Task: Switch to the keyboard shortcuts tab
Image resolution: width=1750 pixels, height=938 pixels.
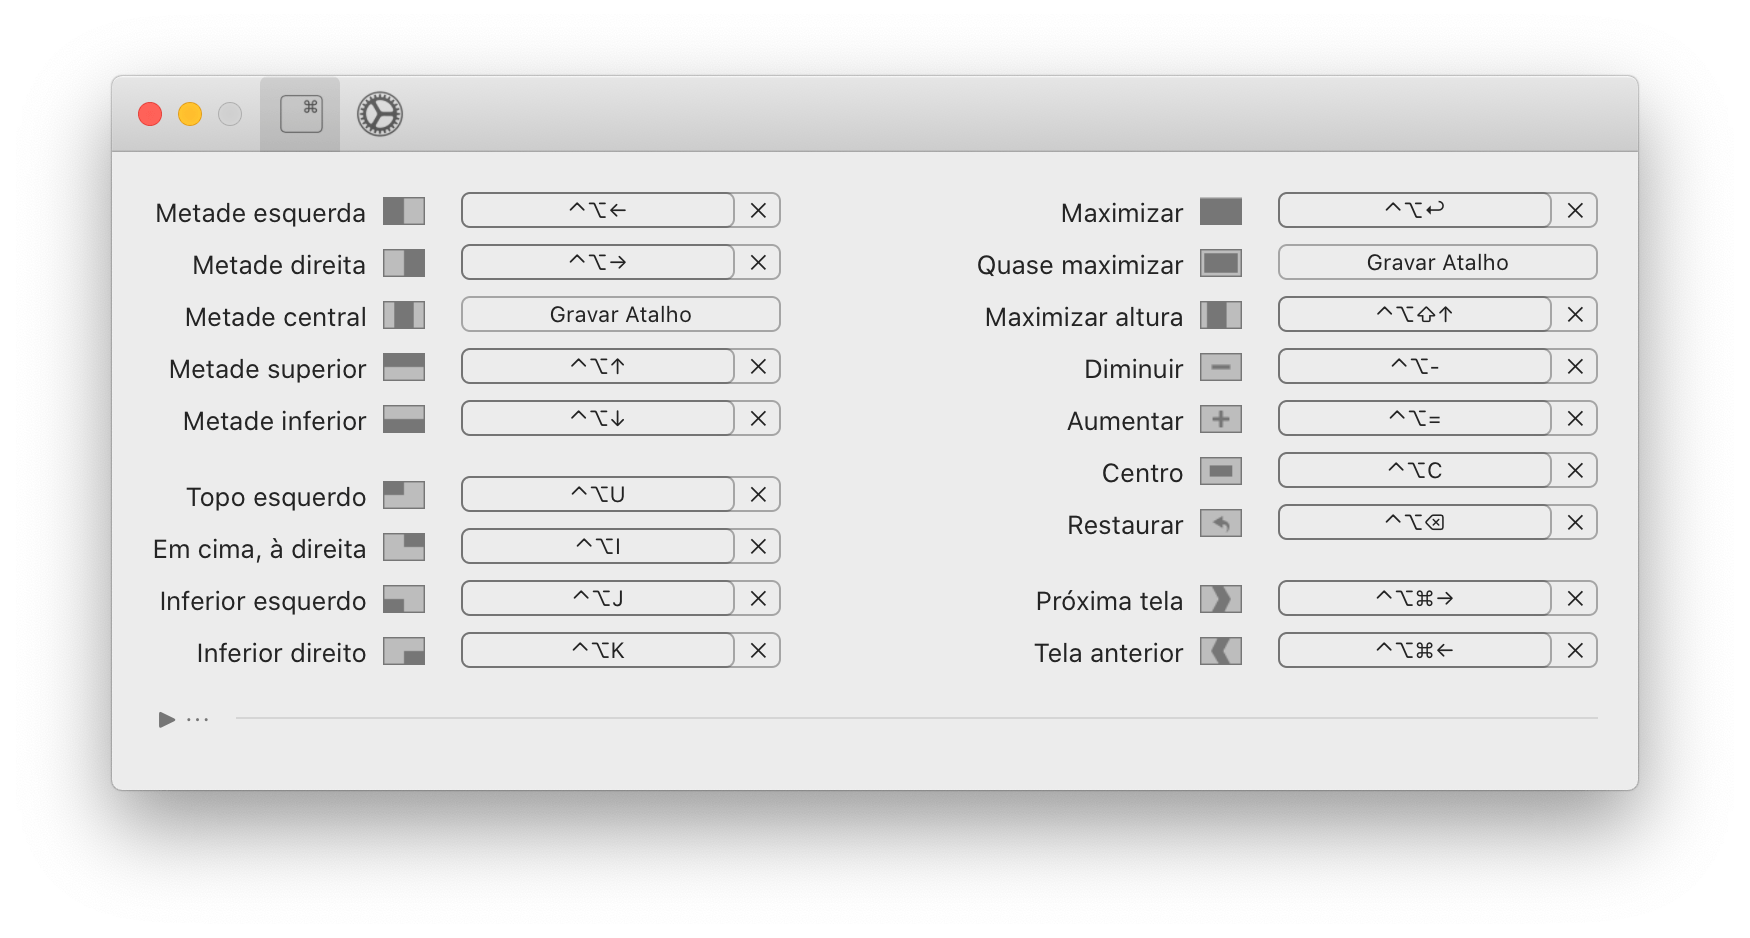Action: click(301, 114)
